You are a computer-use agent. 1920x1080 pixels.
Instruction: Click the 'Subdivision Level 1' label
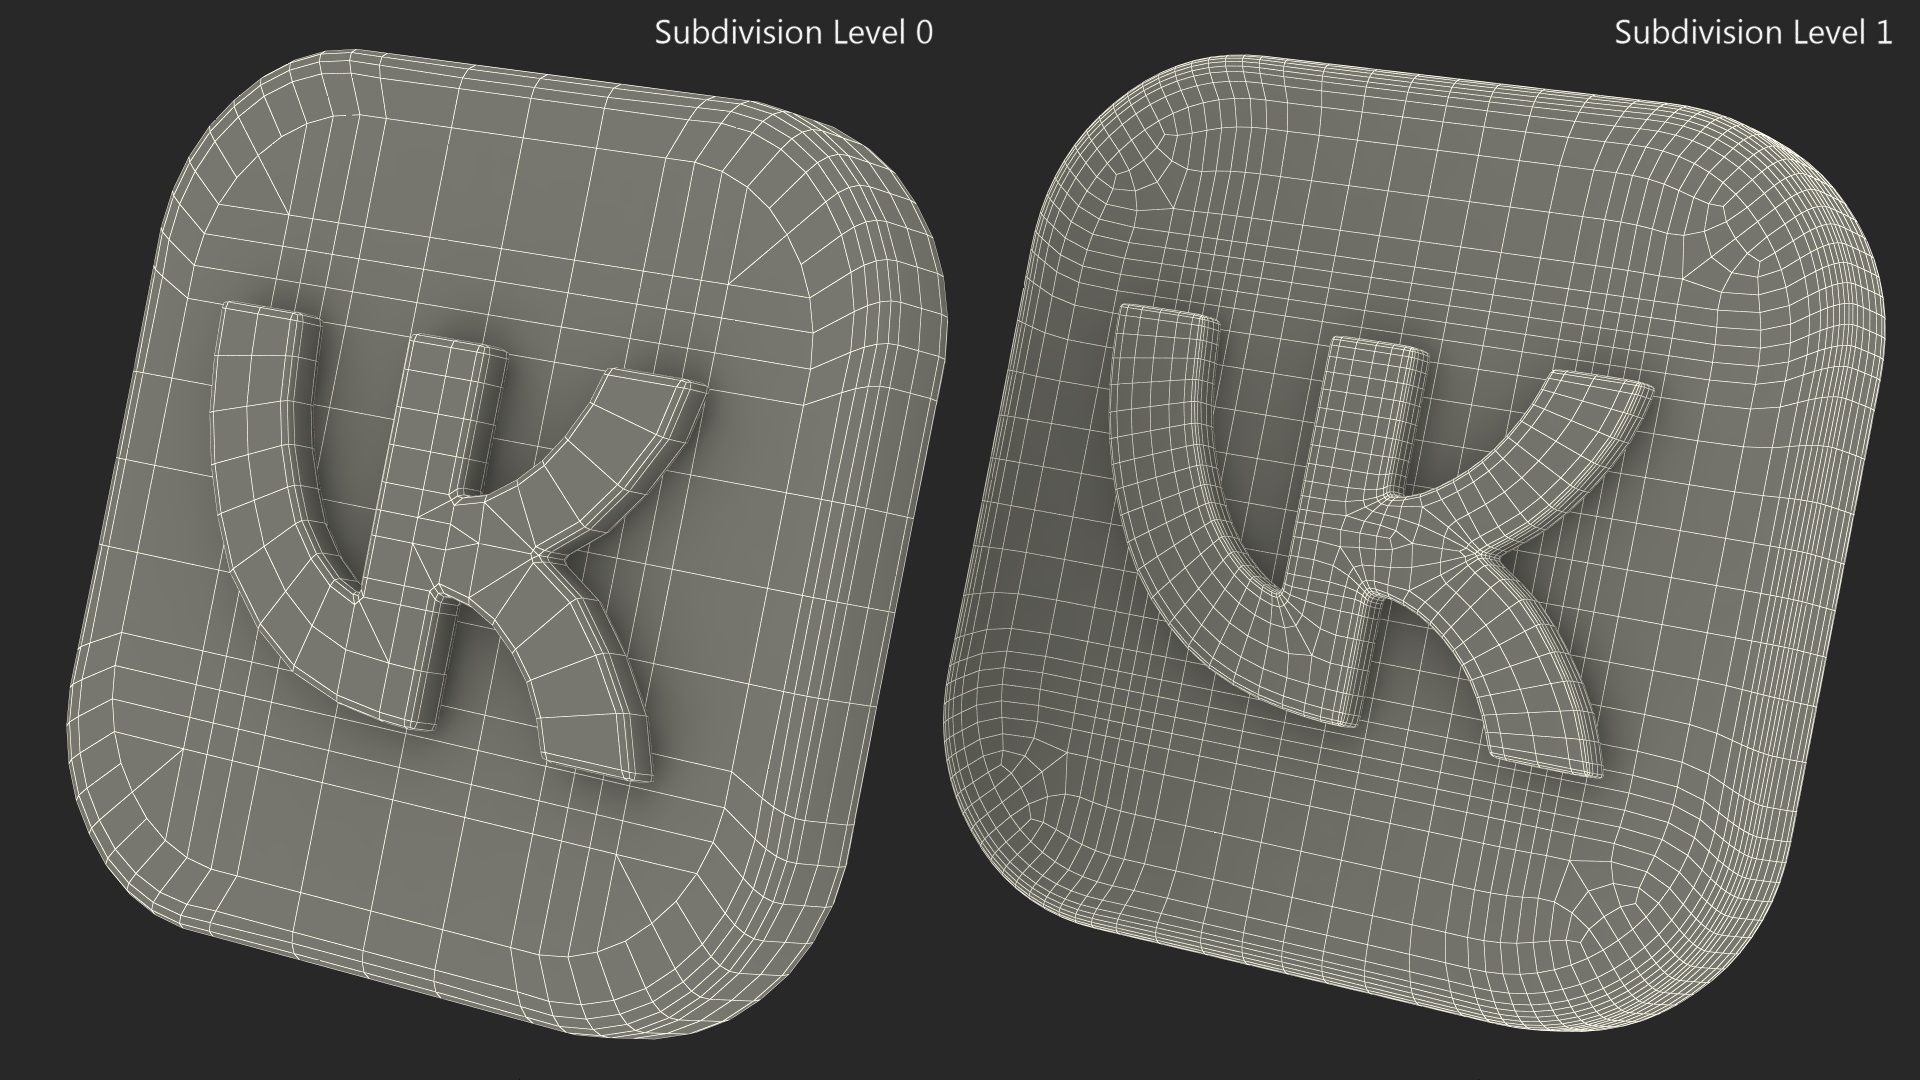coord(1752,32)
